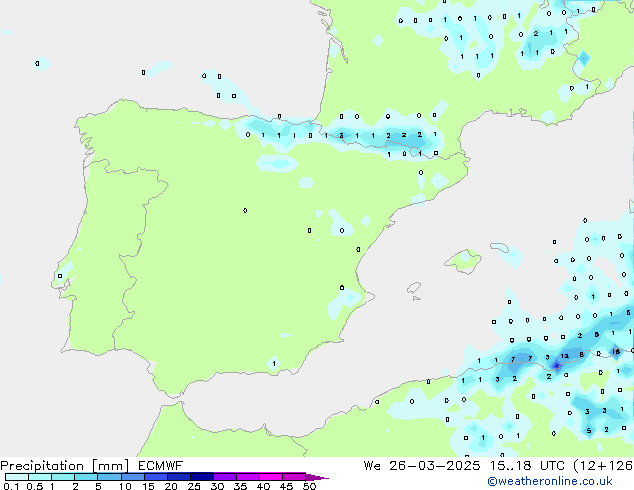Select the 0.5–1 mm legend color box

click(x=40, y=477)
